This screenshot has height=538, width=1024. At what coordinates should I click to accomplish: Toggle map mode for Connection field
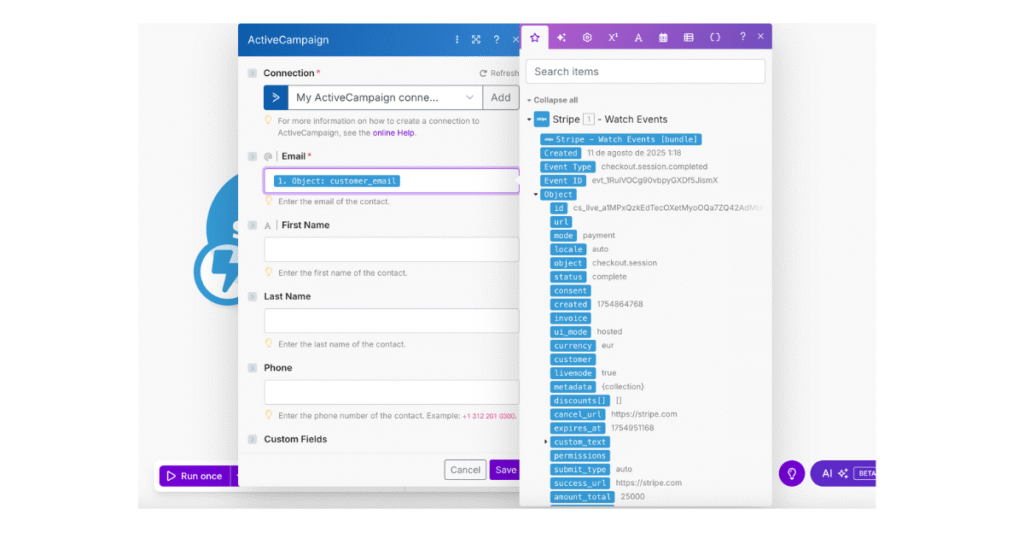point(252,73)
